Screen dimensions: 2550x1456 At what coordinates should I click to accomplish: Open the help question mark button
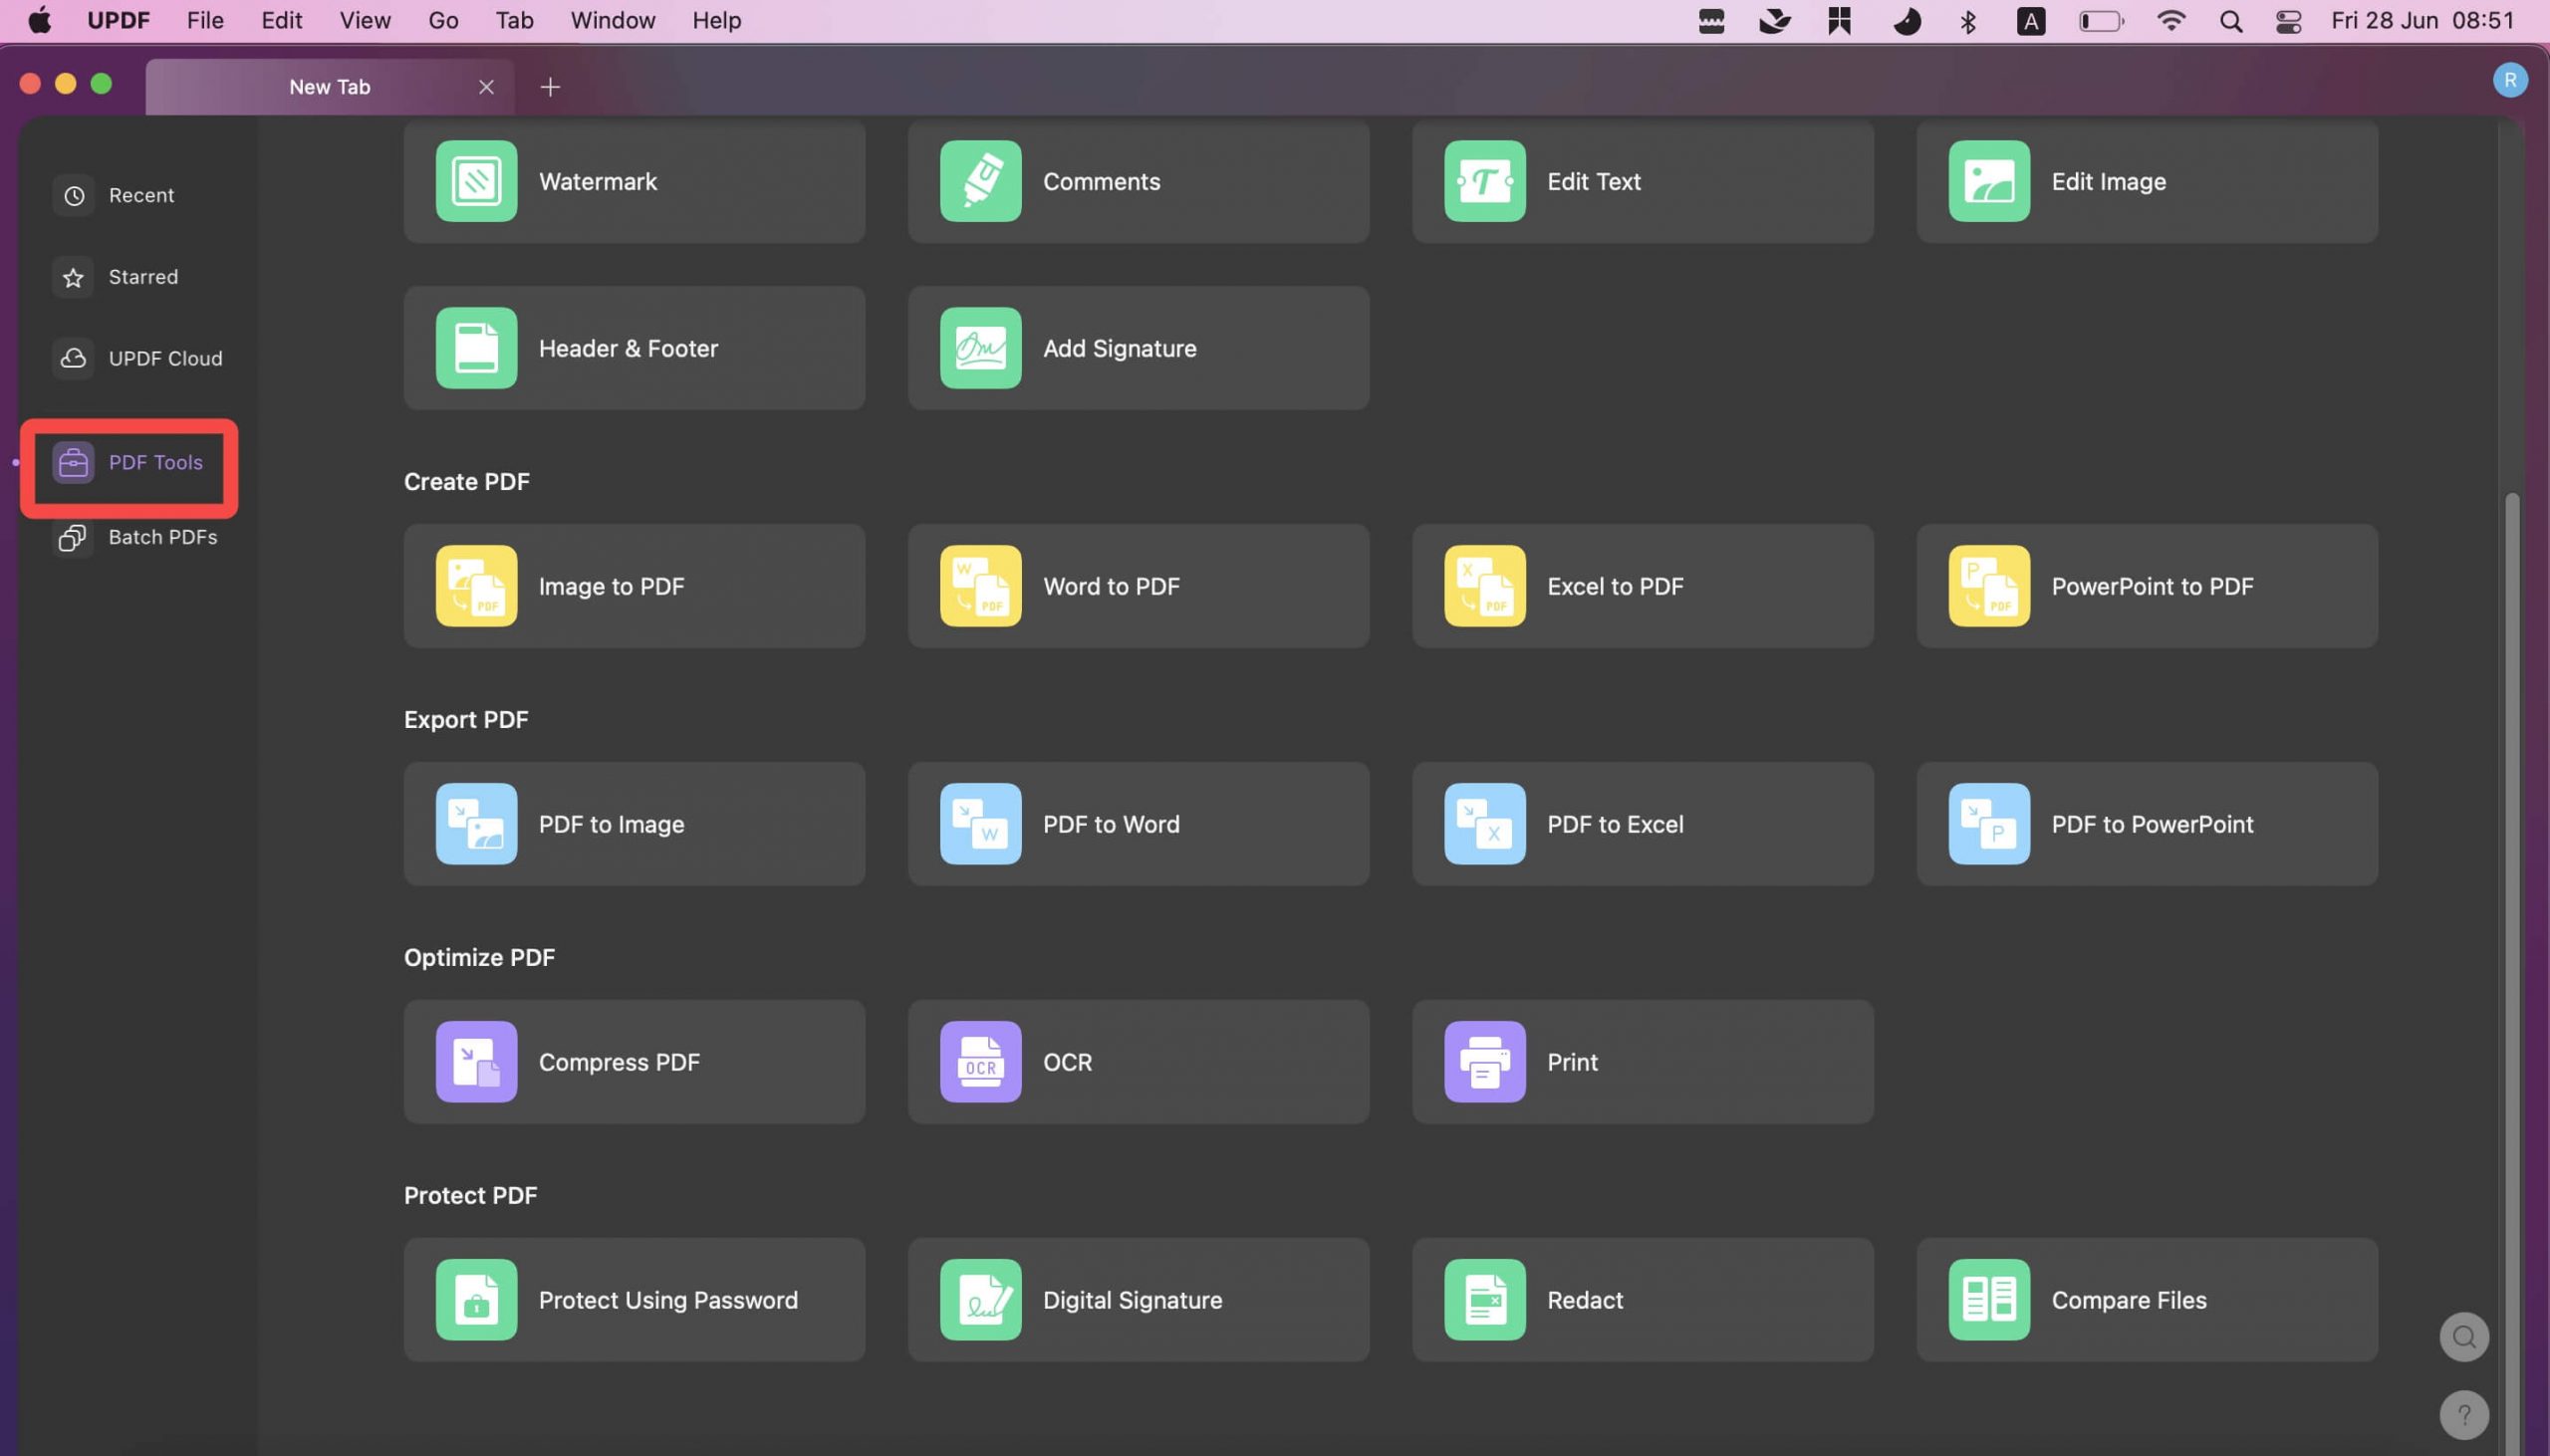pyautogui.click(x=2463, y=1415)
